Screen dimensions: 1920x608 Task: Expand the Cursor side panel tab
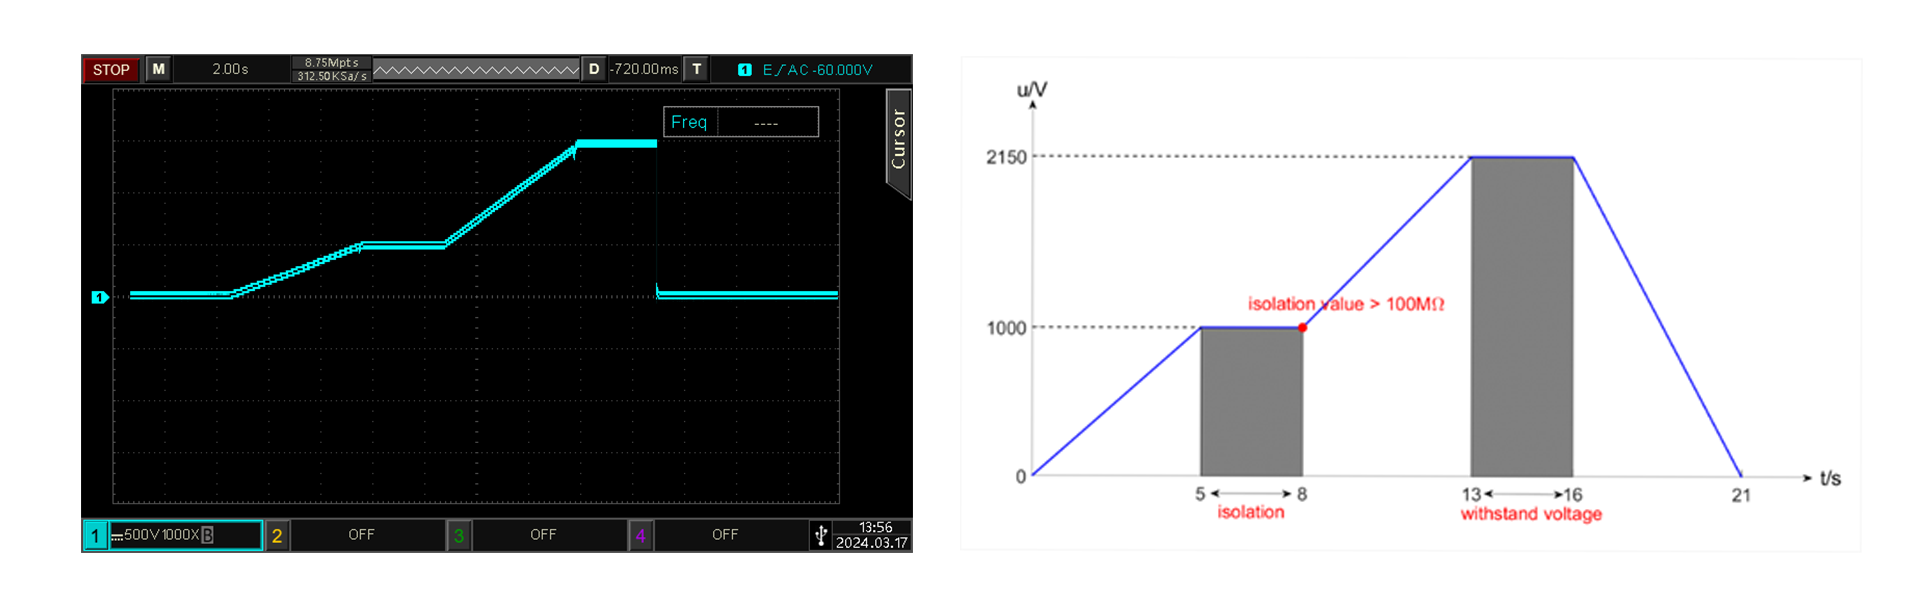click(898, 140)
